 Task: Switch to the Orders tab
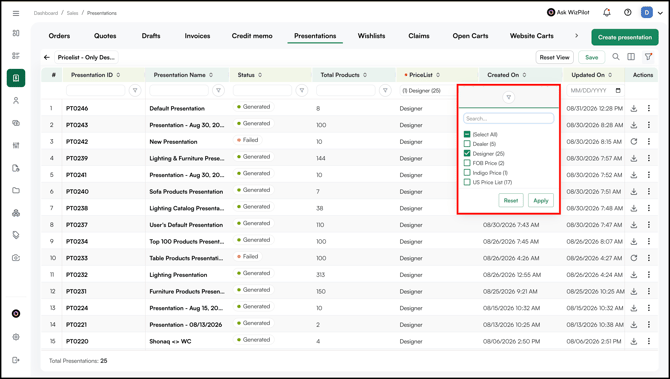[59, 36]
